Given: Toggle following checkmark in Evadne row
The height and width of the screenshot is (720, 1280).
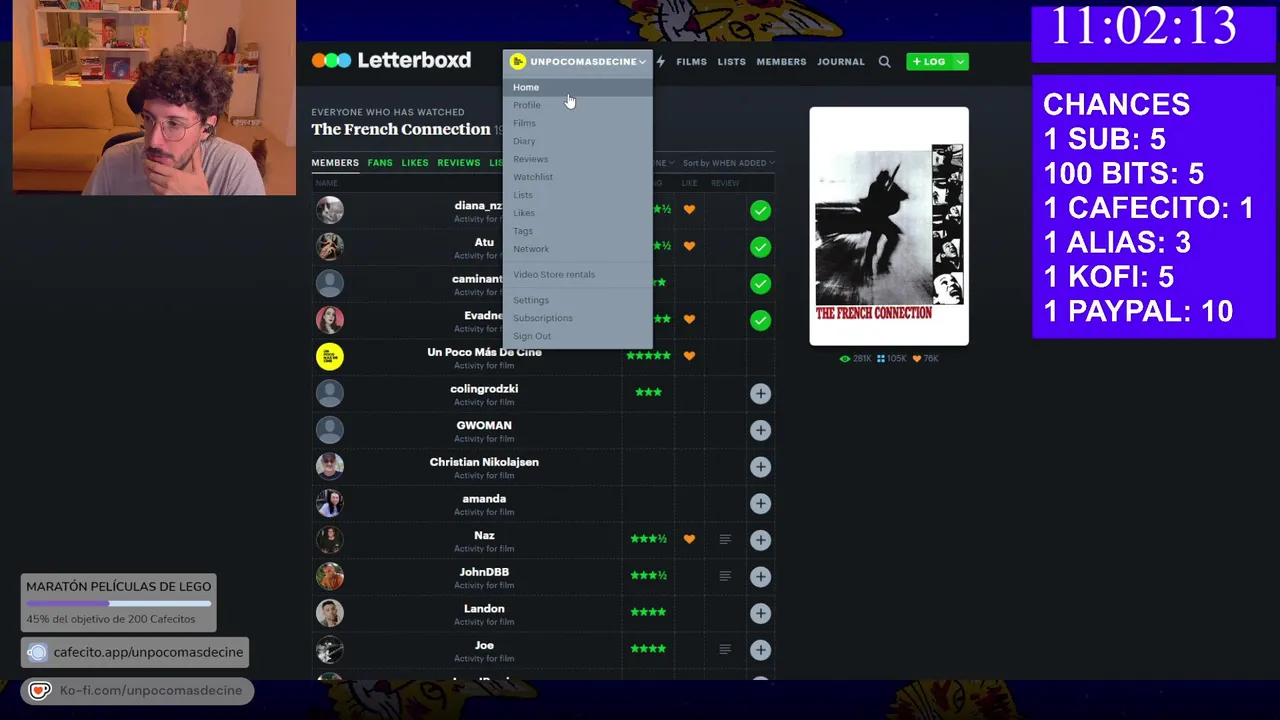Looking at the screenshot, I should tap(760, 320).
